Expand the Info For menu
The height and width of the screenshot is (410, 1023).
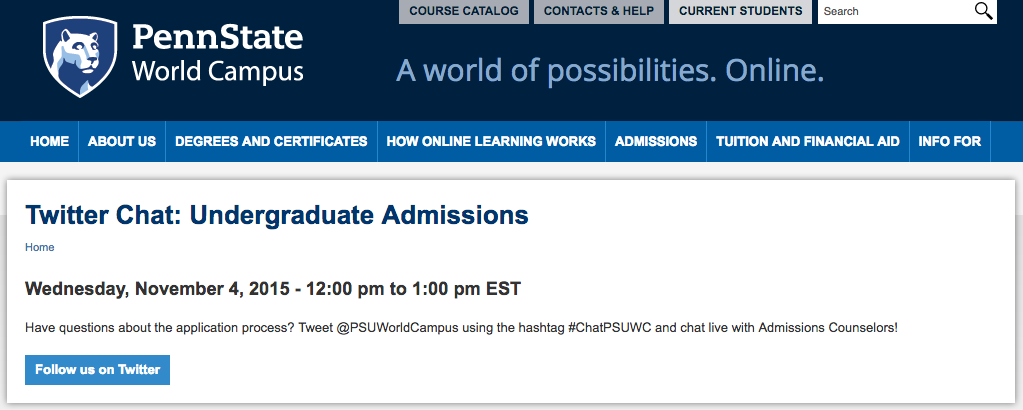coord(950,141)
